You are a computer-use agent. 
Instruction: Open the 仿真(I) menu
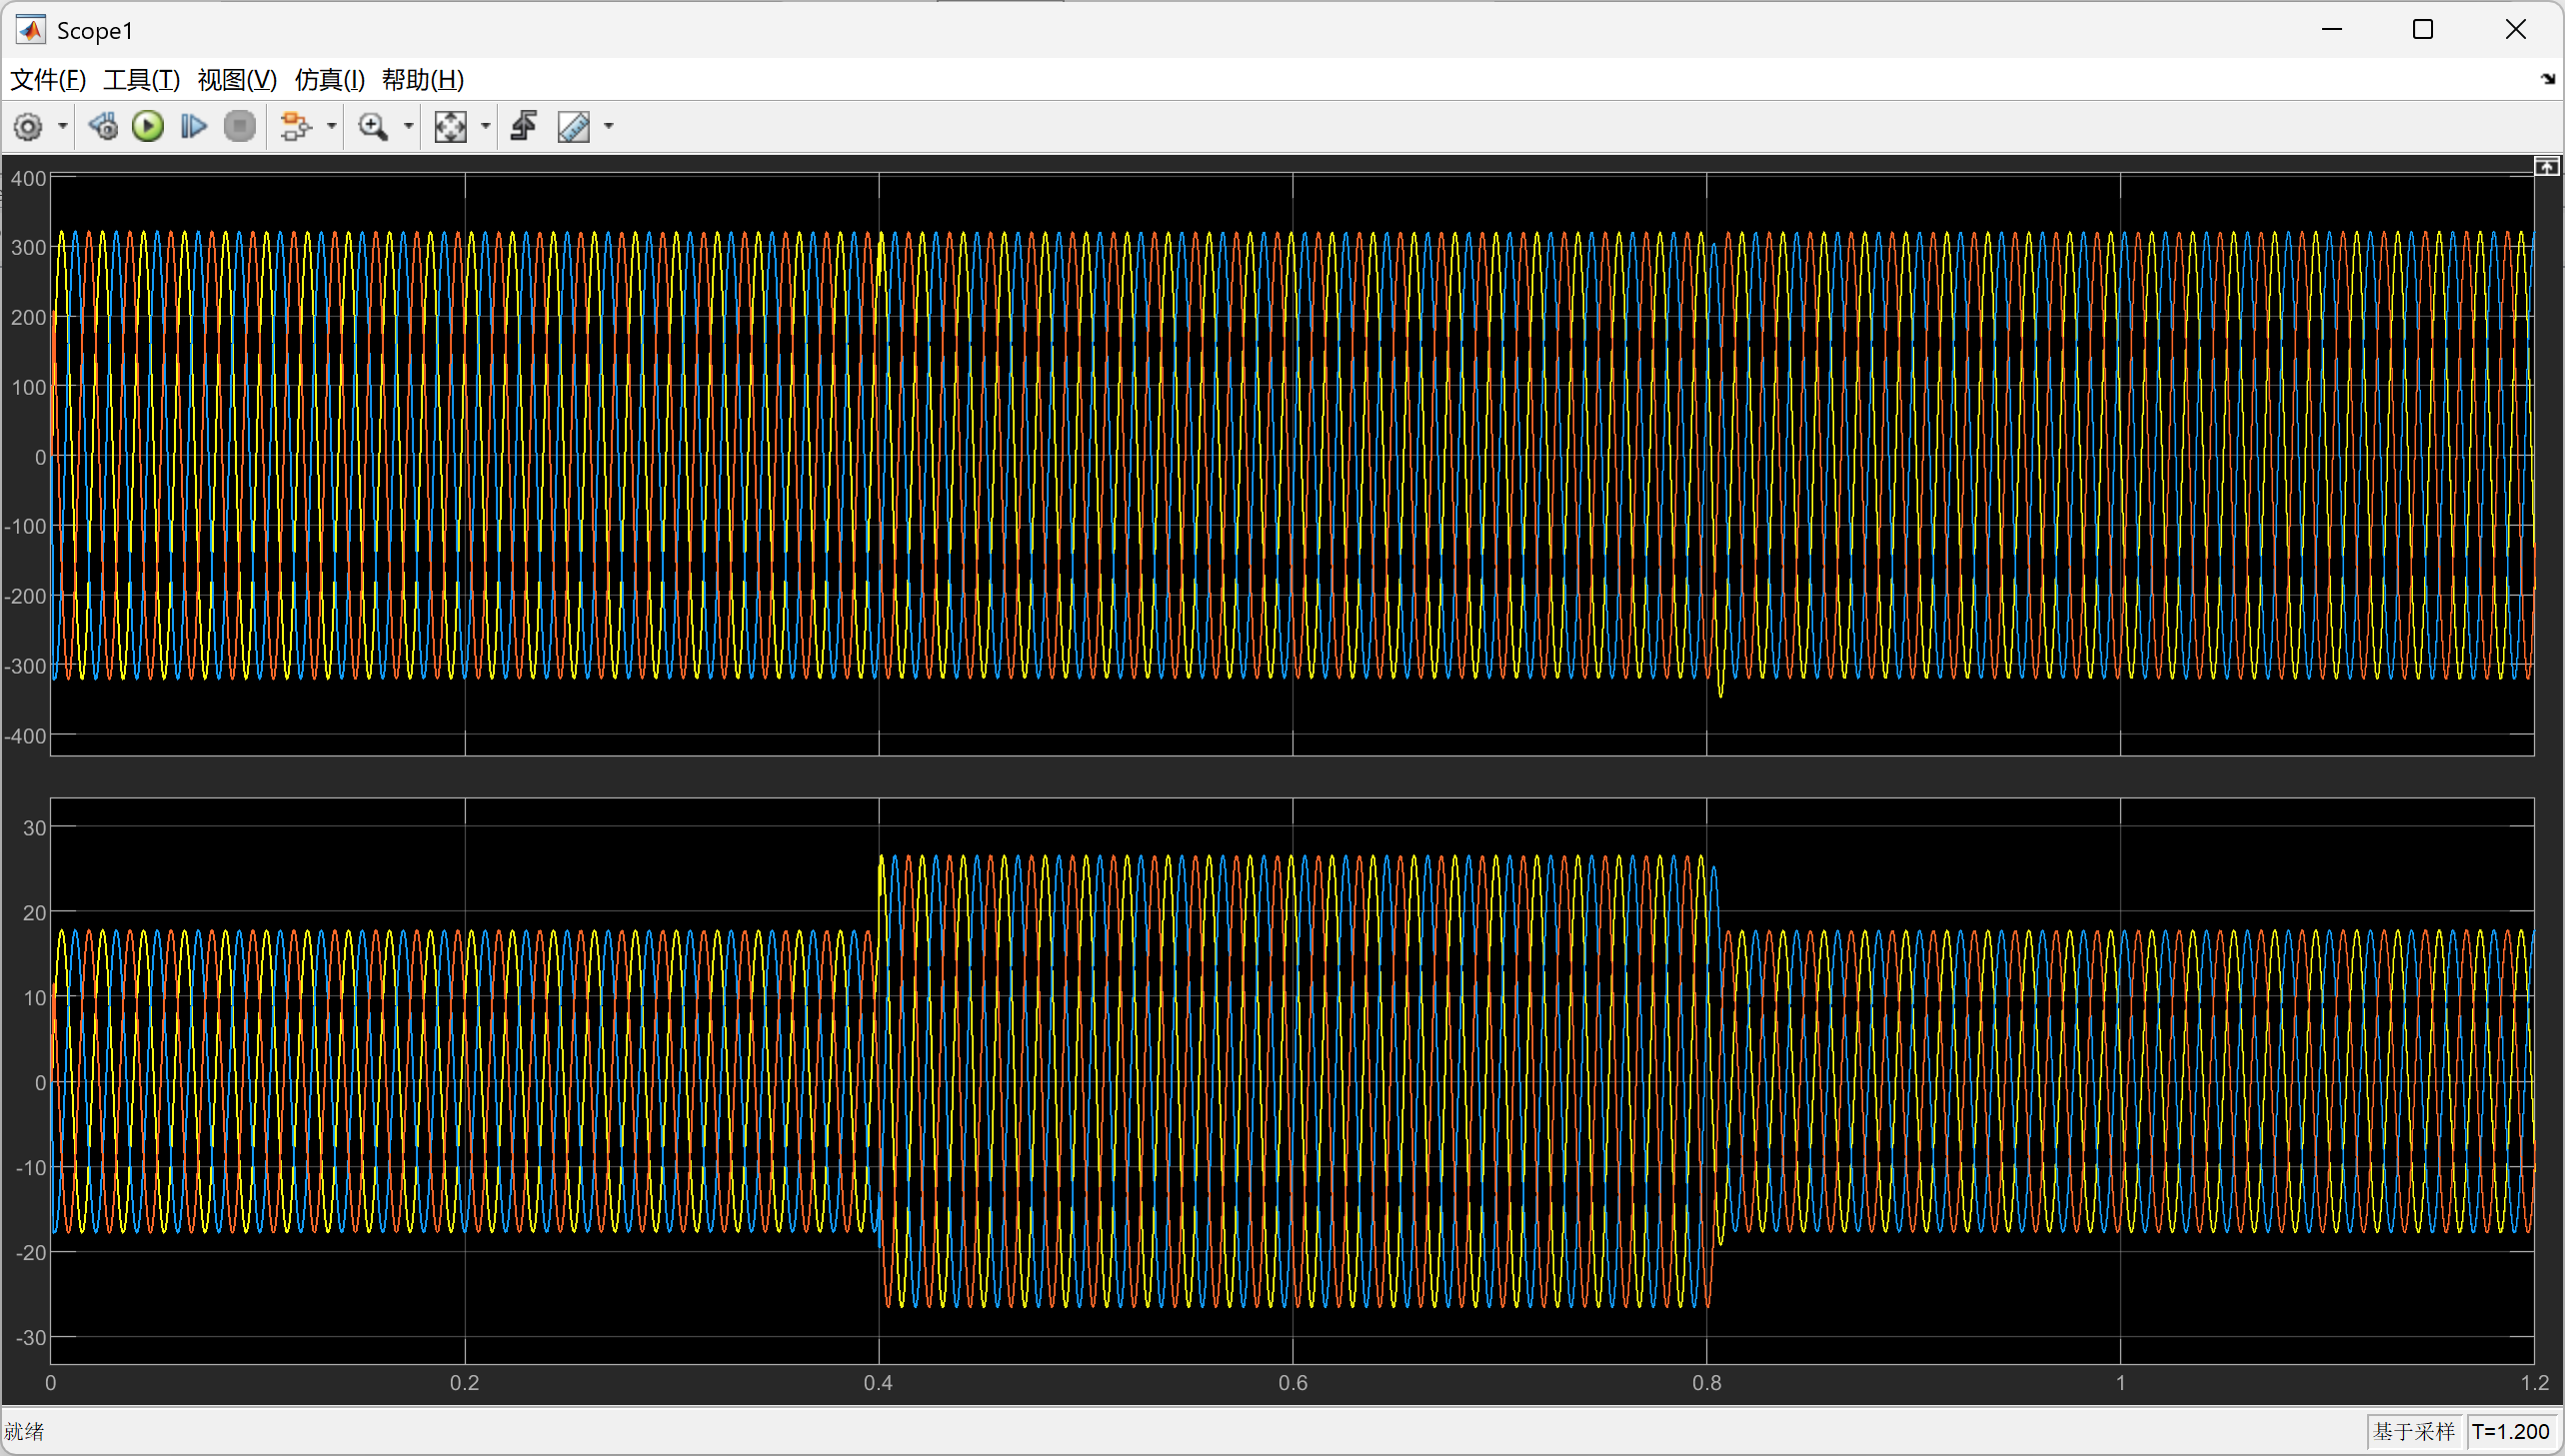(329, 79)
